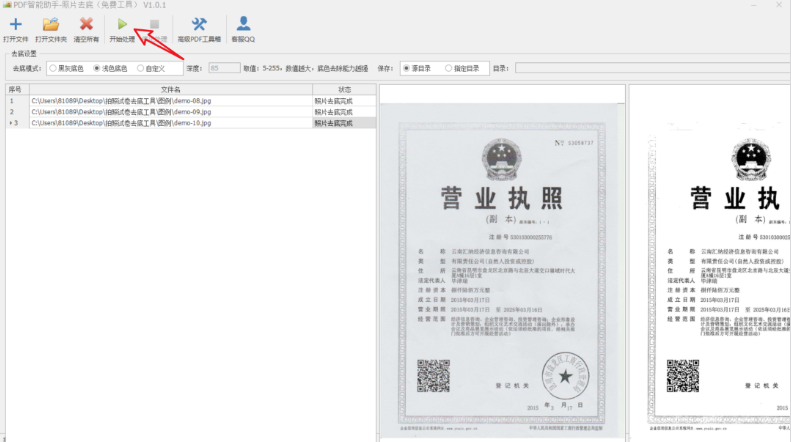This screenshot has width=791, height=442.
Task: Click row number 1 cell
Action: click(x=17, y=101)
